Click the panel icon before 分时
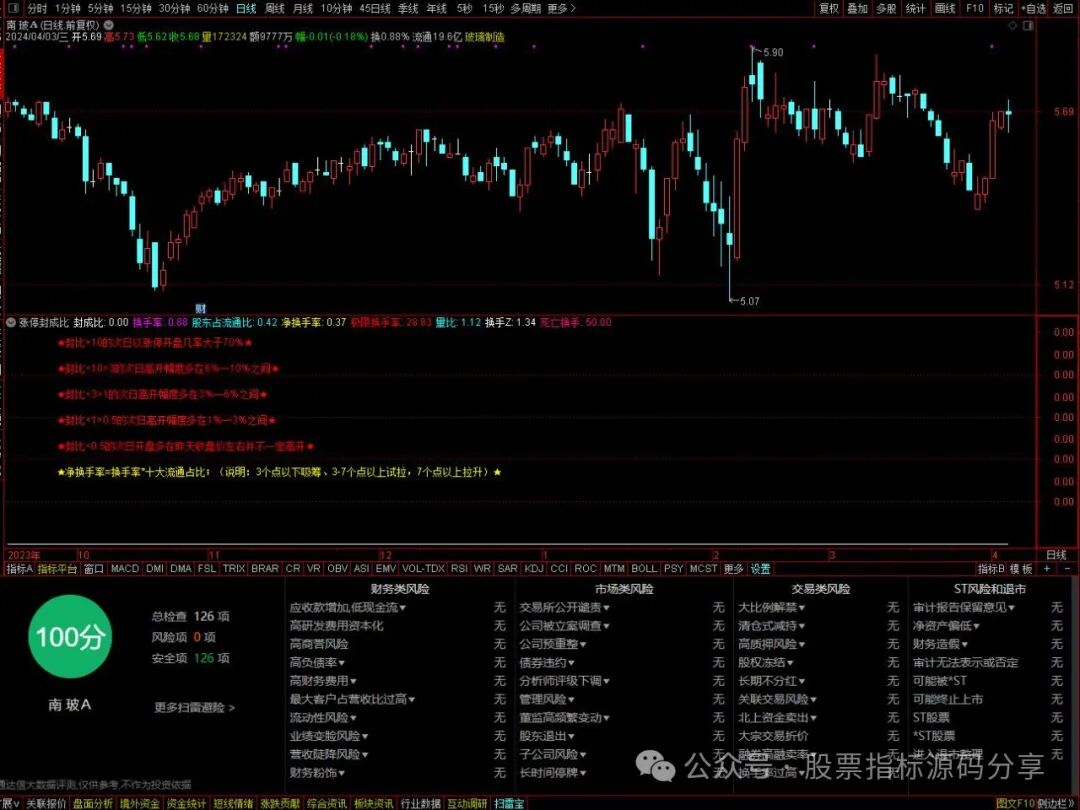Viewport: 1080px width, 810px height. 14,8
